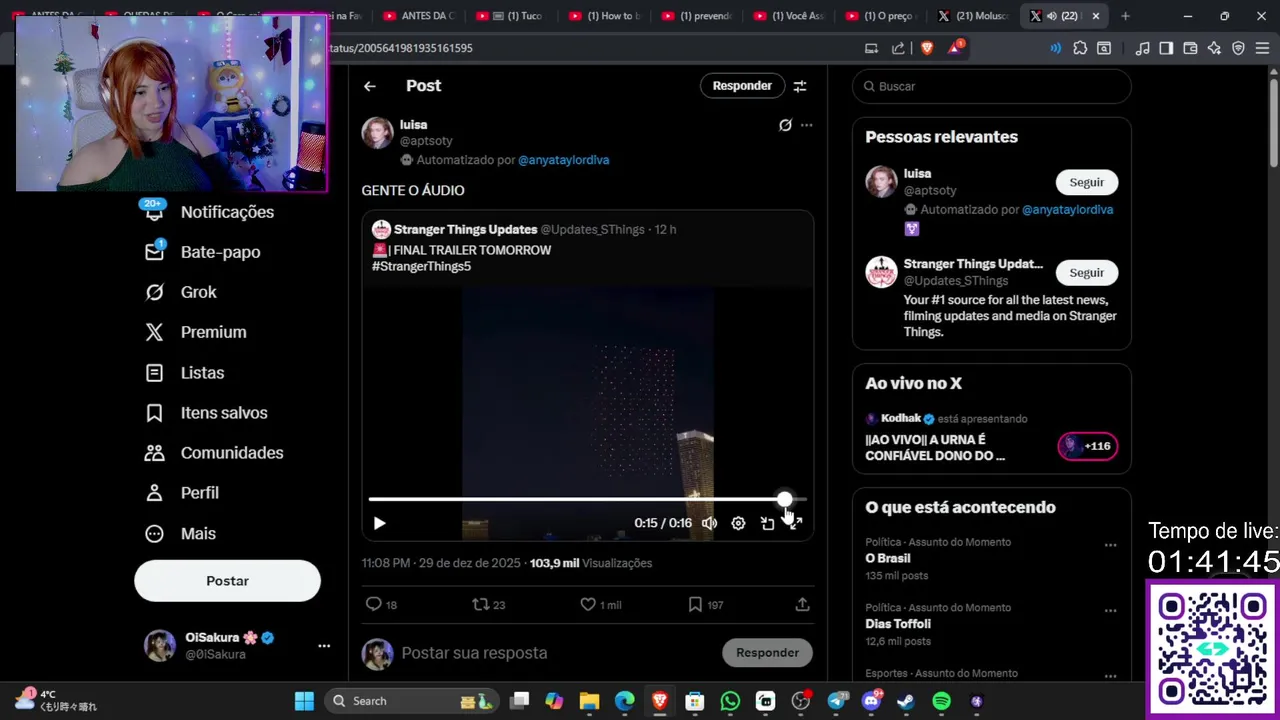This screenshot has width=1280, height=720.
Task: Open OiSakura account switcher dots
Action: click(x=324, y=646)
